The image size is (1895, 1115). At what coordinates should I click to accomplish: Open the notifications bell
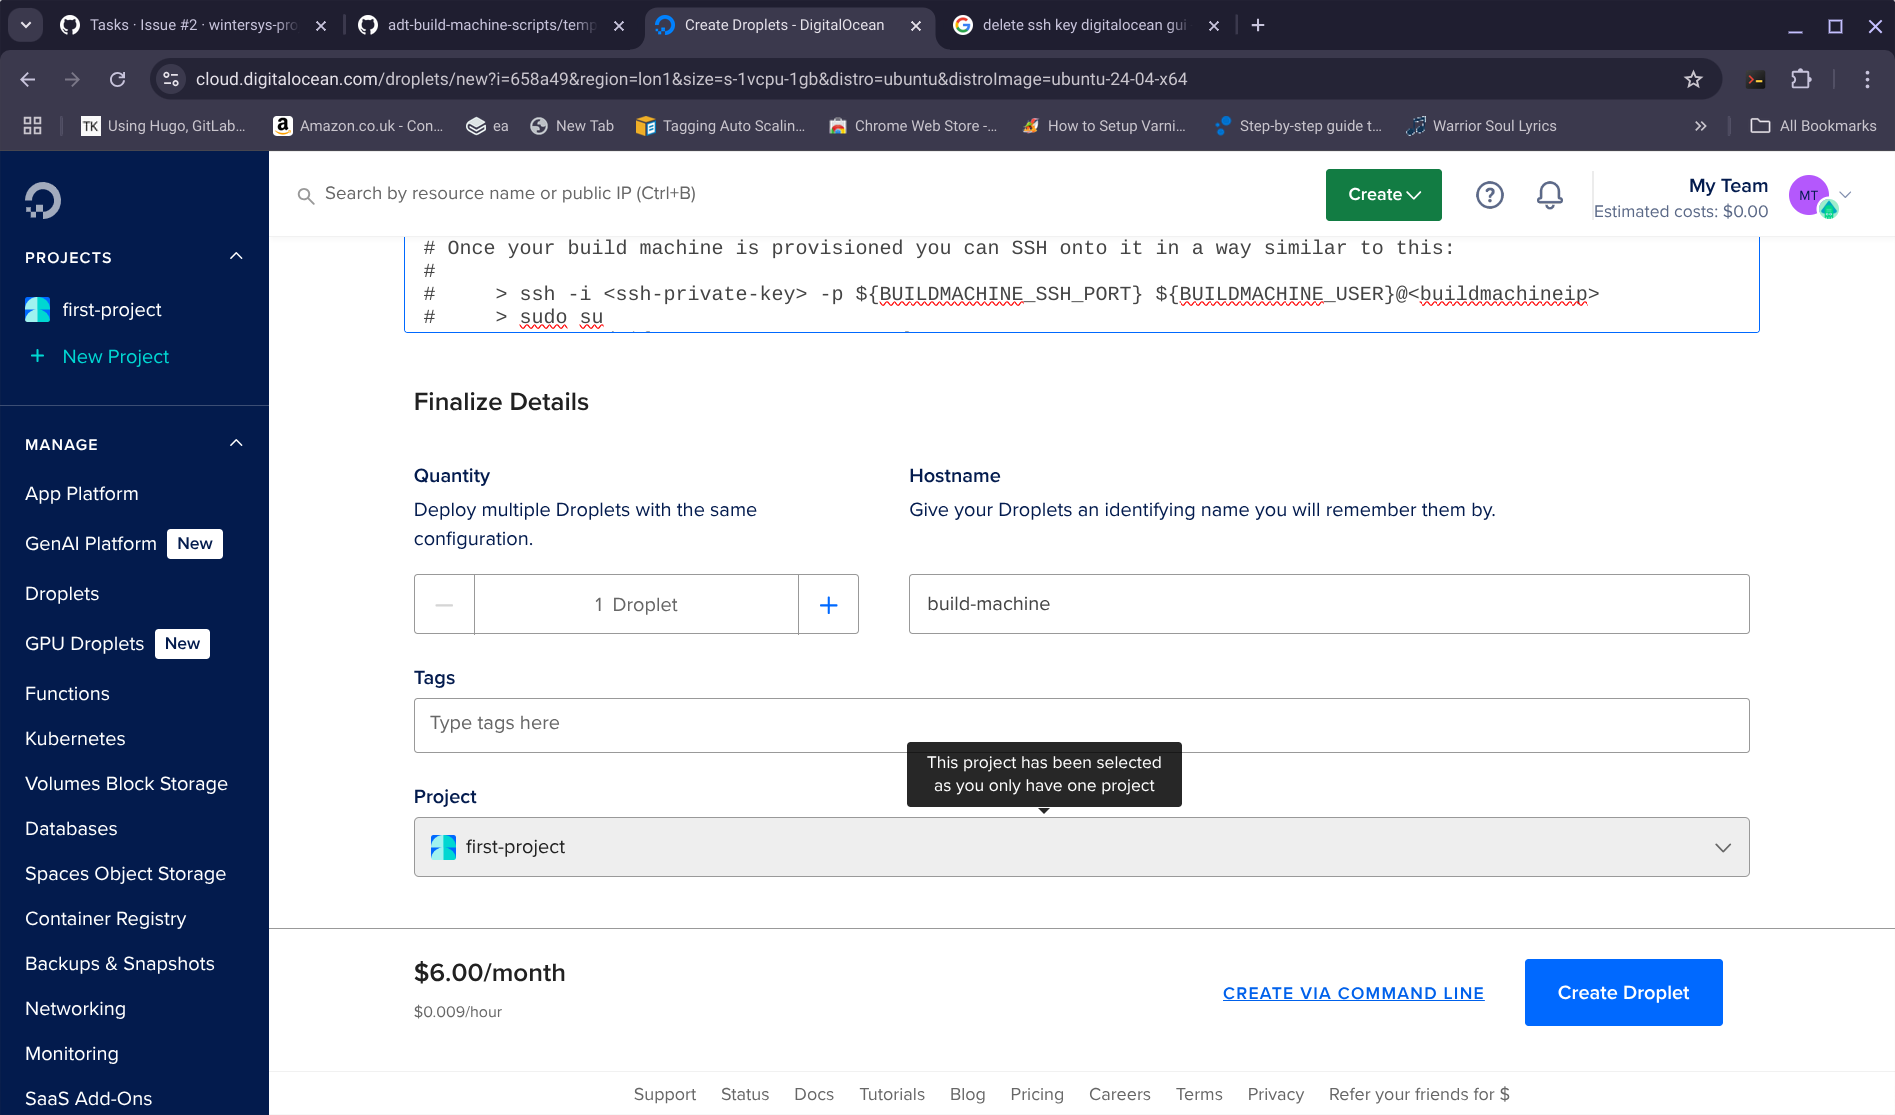coord(1549,195)
